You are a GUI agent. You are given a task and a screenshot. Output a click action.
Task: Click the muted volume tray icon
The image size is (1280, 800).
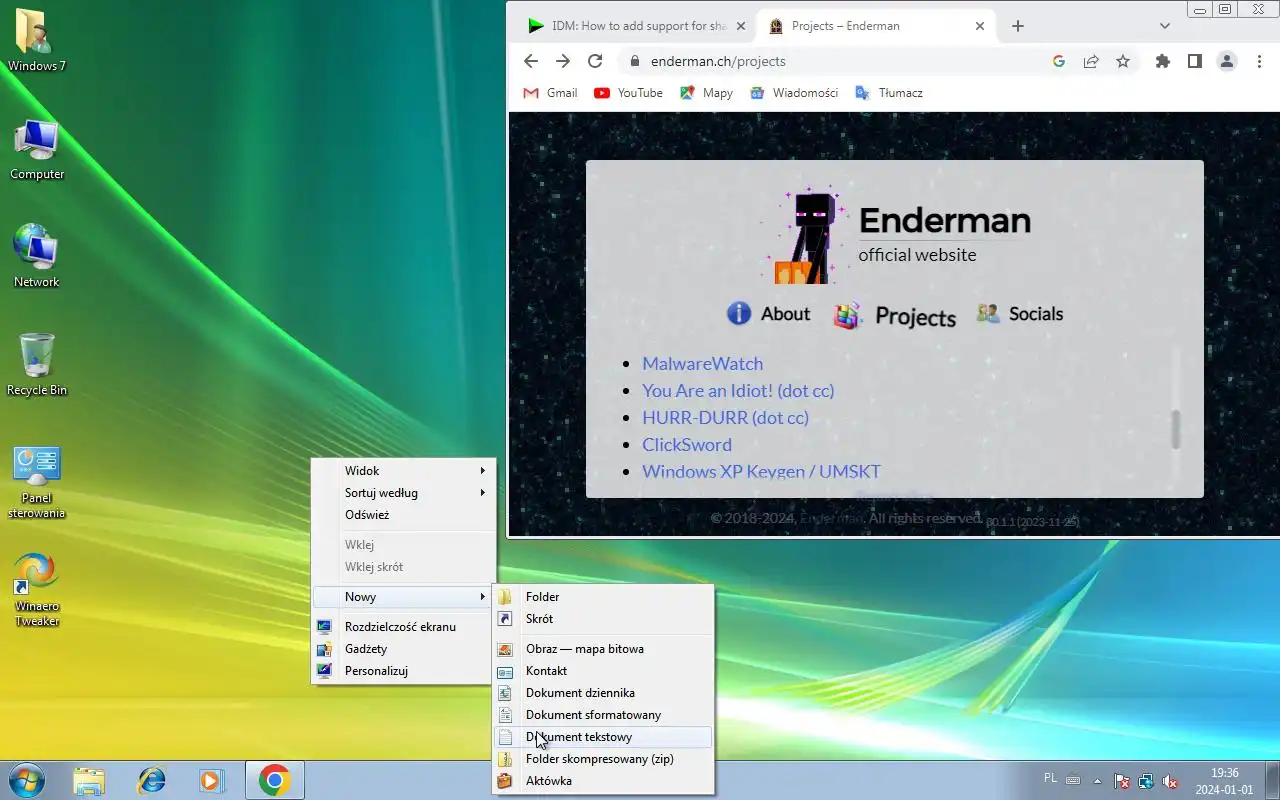click(x=1170, y=781)
